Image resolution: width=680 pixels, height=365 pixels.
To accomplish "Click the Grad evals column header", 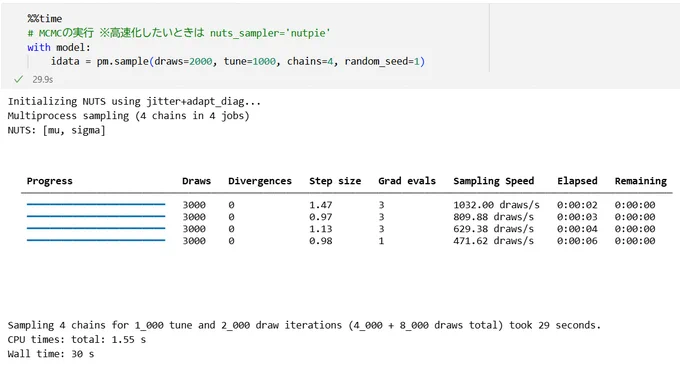I will pos(407,181).
